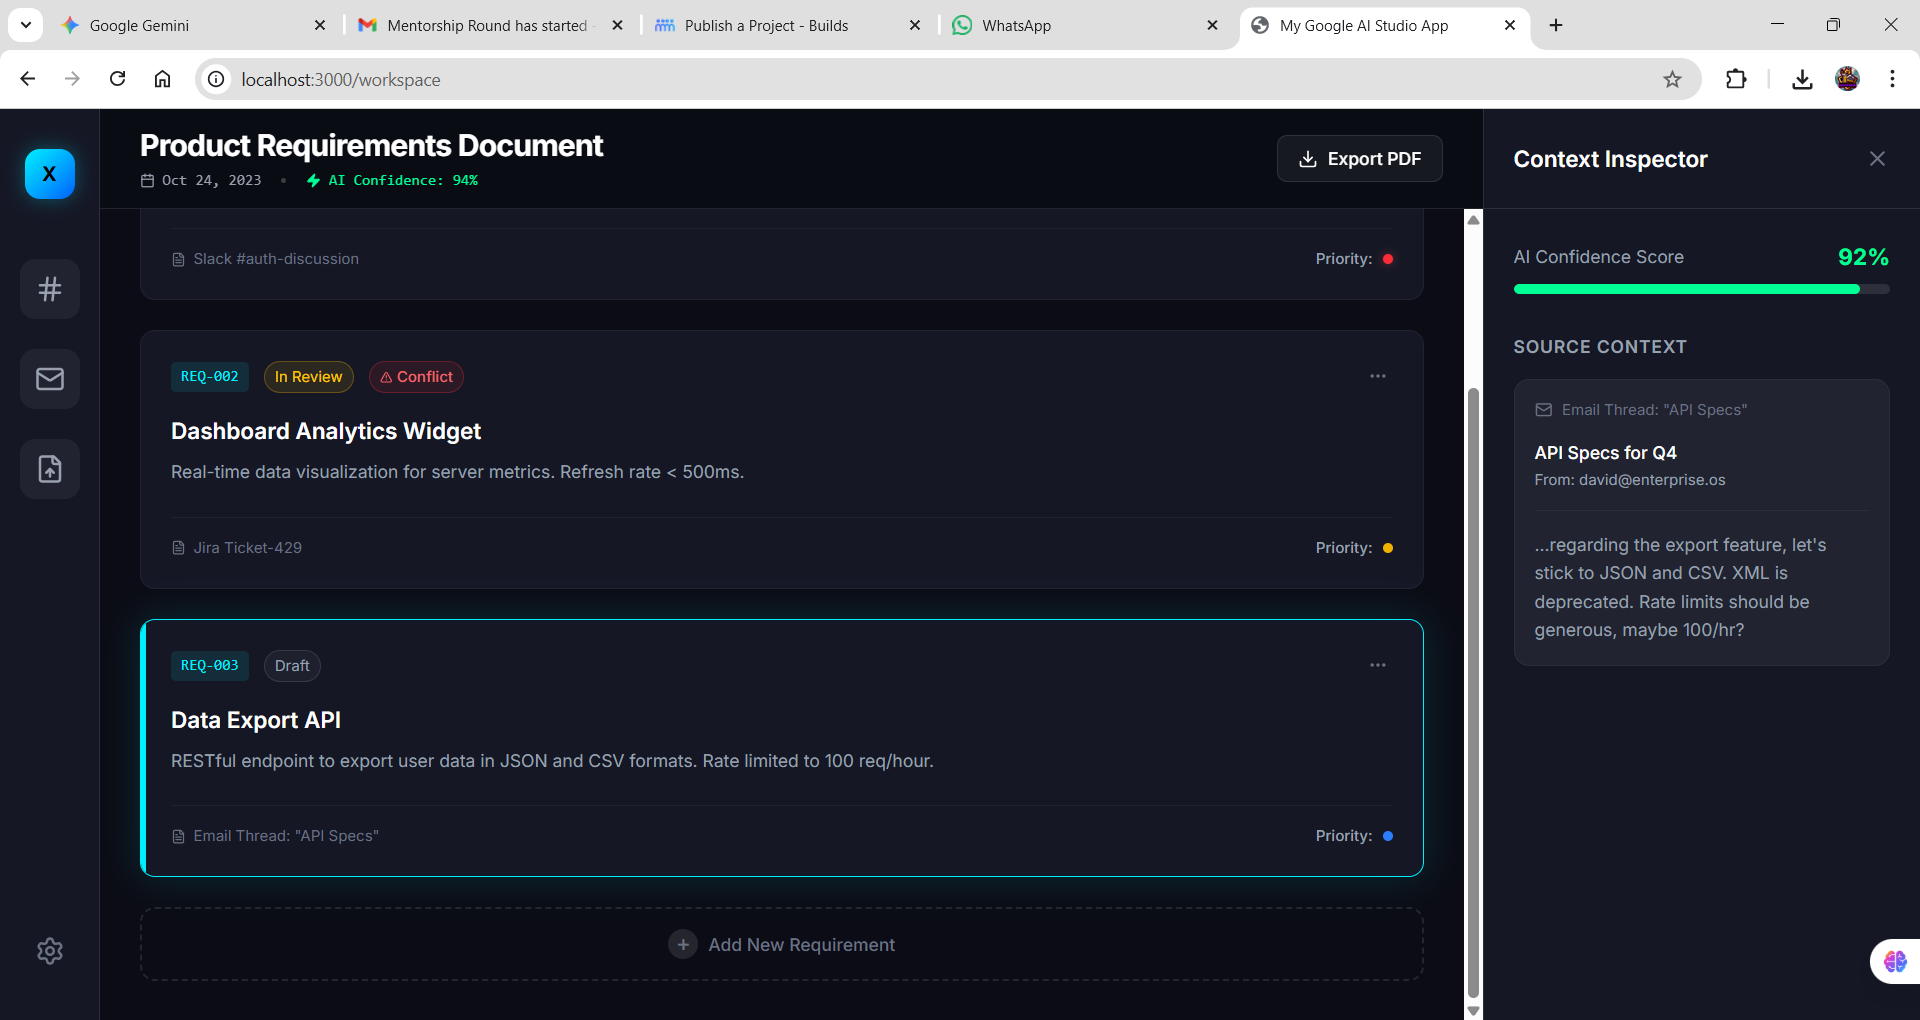Click the file upload icon in sidebar
Image resolution: width=1920 pixels, height=1020 pixels.
(x=49, y=468)
